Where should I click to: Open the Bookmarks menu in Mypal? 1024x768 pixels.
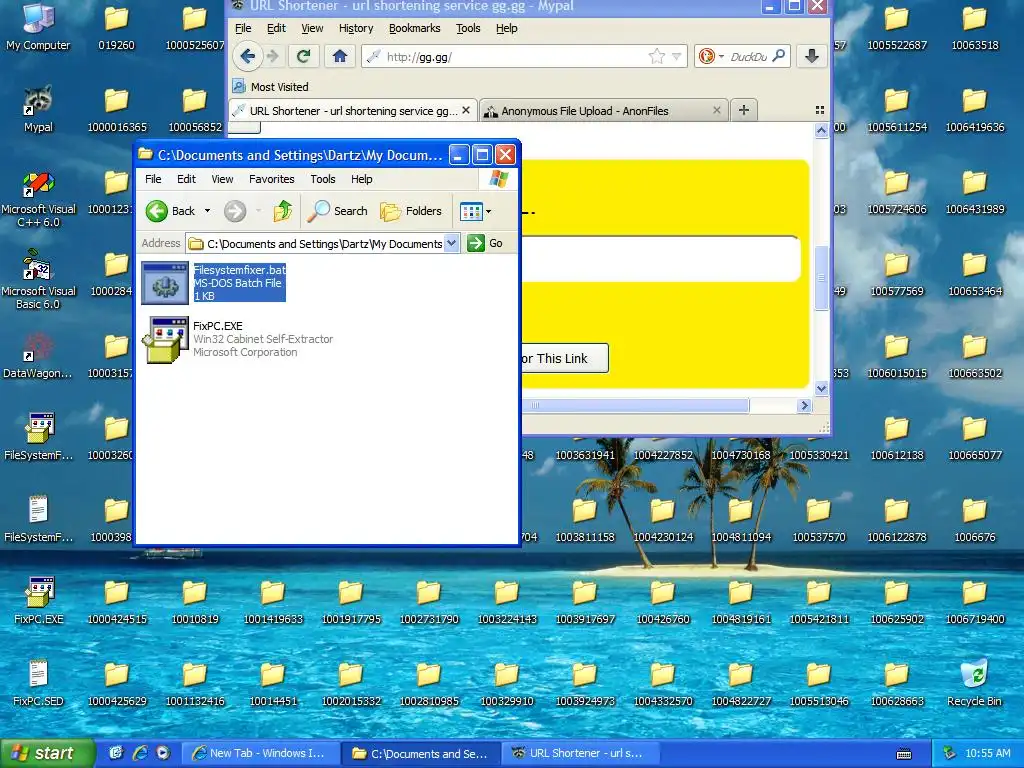415,28
